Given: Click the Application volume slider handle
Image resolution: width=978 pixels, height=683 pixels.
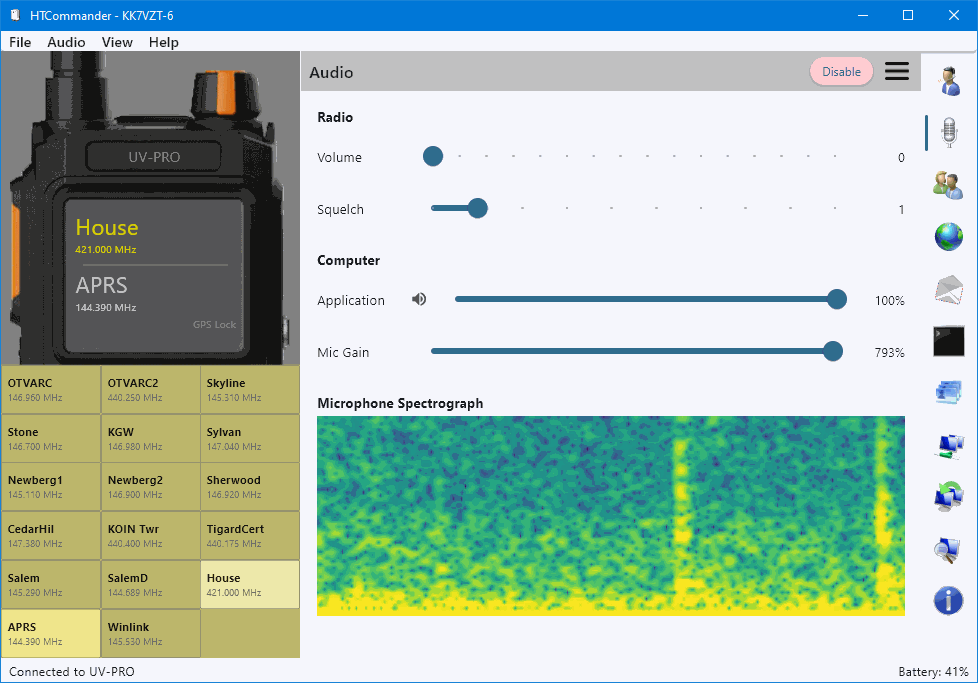Looking at the screenshot, I should pos(837,299).
